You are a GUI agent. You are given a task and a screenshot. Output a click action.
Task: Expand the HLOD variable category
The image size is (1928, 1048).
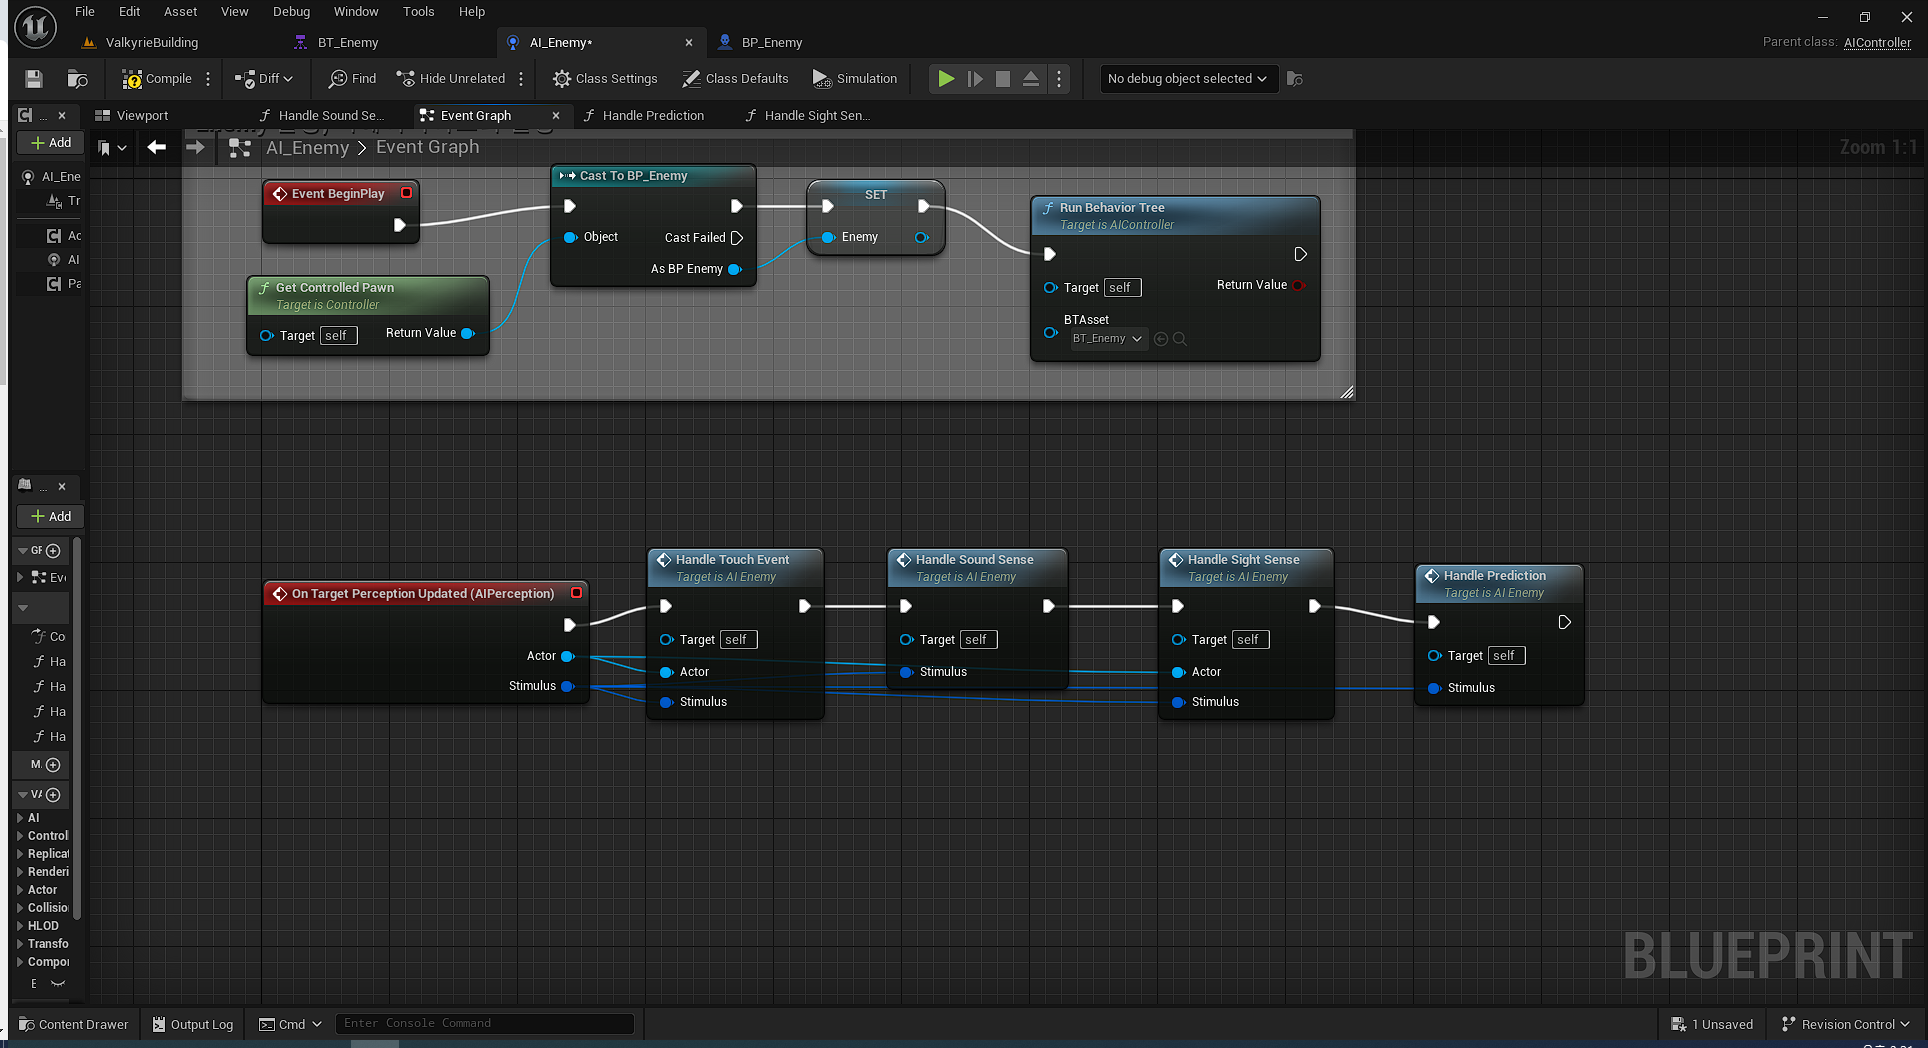[x=20, y=926]
